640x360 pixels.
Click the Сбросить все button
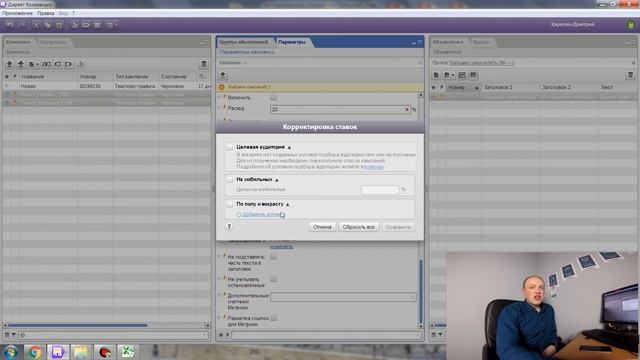tap(358, 227)
